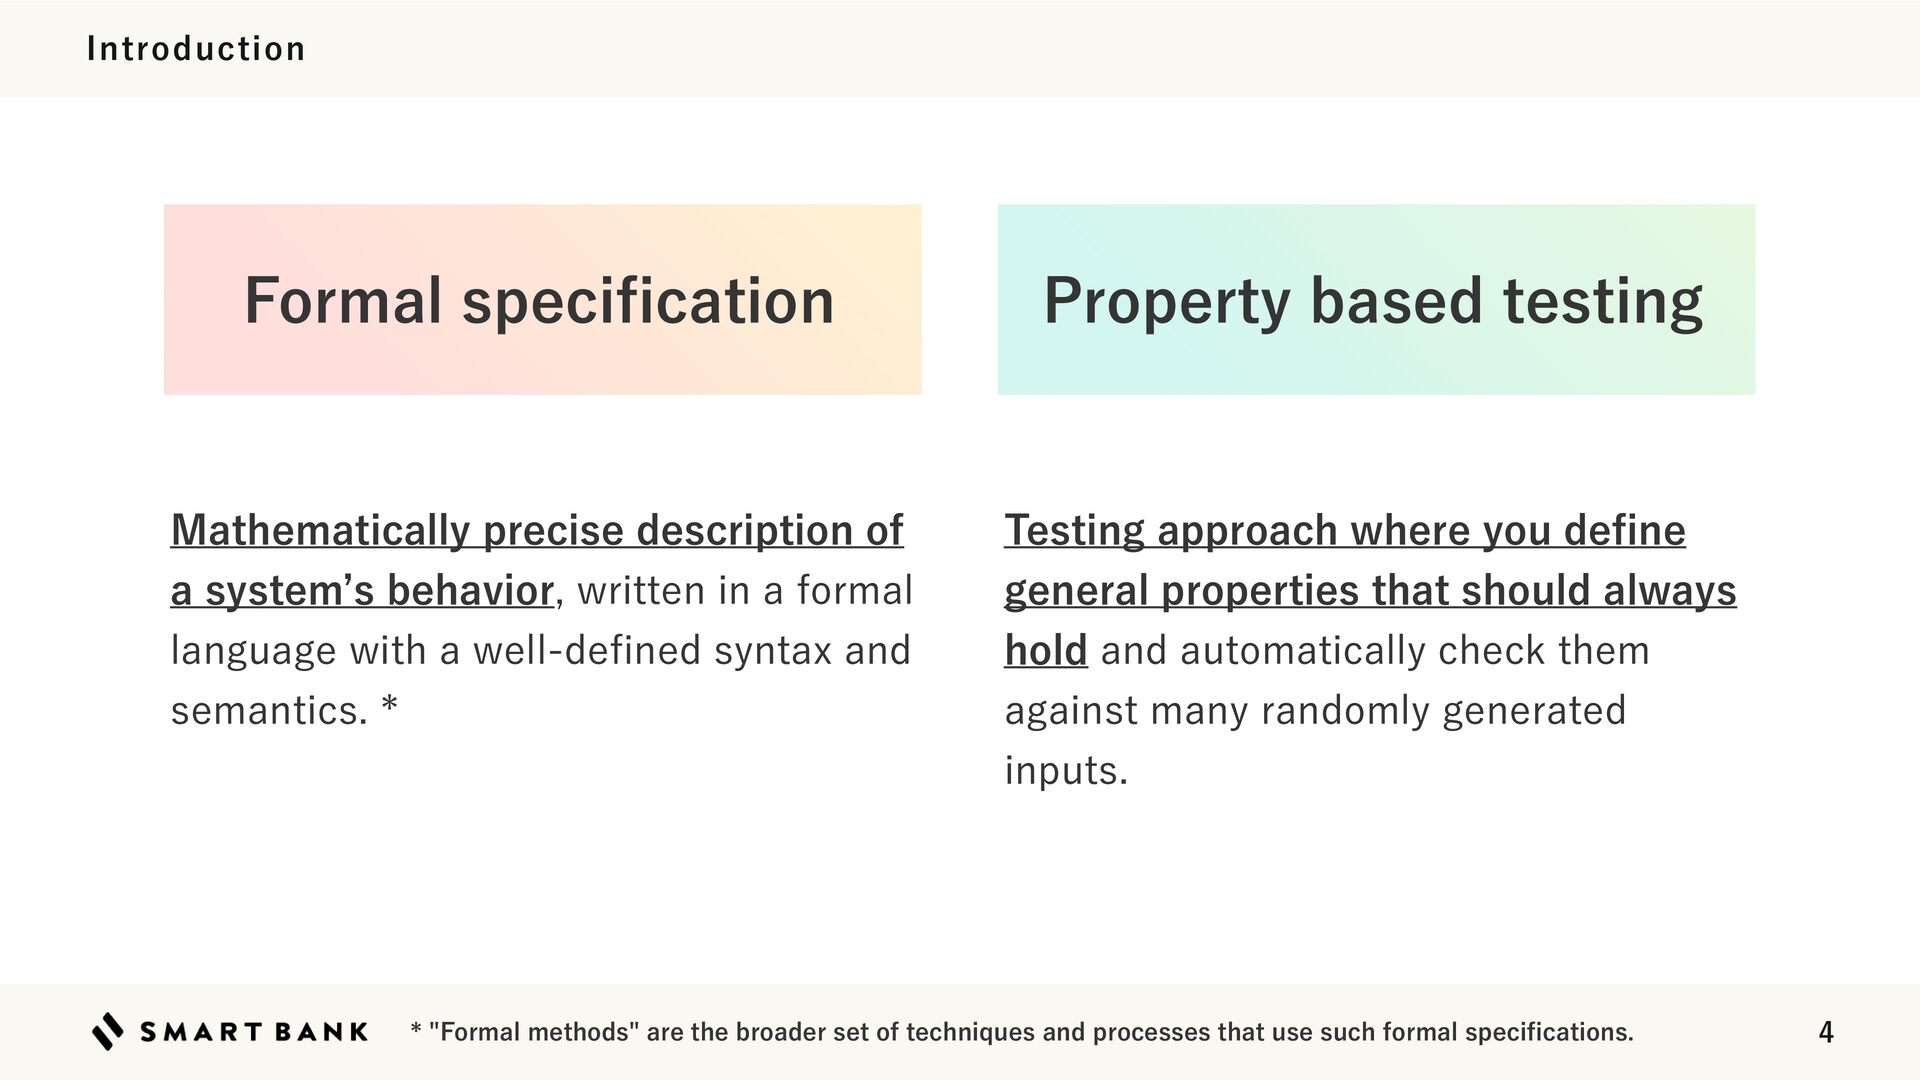Click underlined 'Mathematically precise description of' text
This screenshot has width=1920, height=1080.
(x=536, y=530)
